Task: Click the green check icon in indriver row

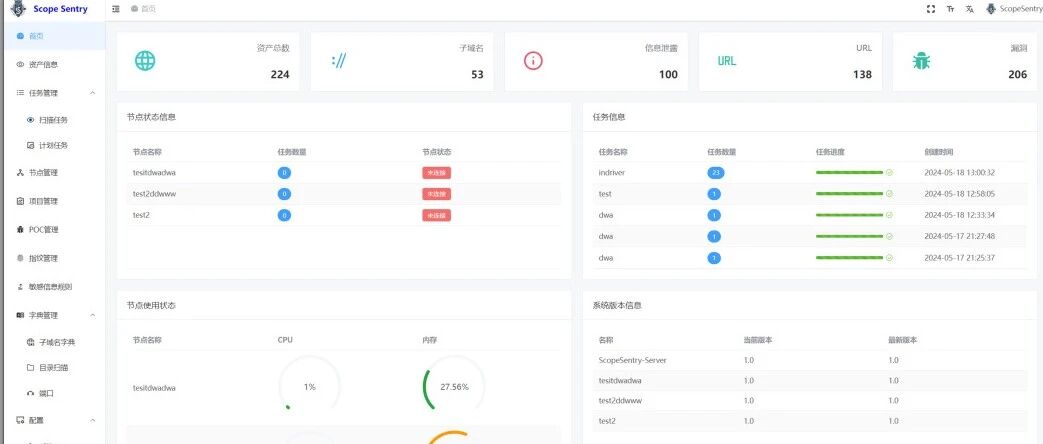Action: click(x=889, y=172)
